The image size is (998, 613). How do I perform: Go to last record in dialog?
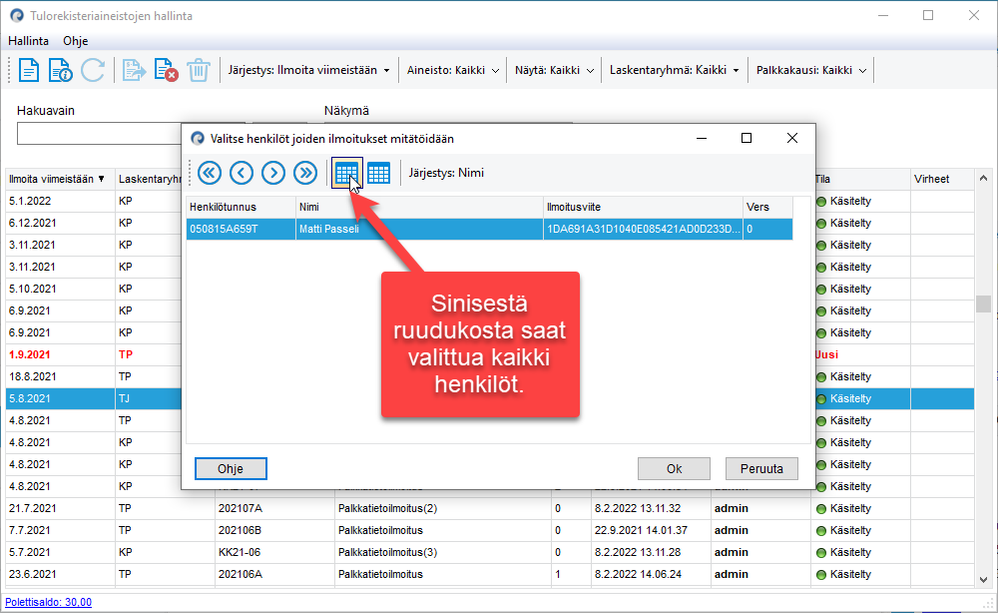306,173
